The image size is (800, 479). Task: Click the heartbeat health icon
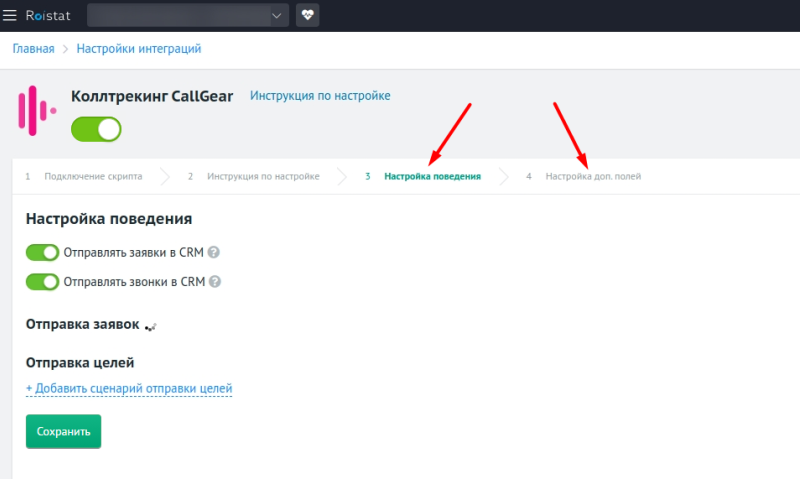[308, 15]
